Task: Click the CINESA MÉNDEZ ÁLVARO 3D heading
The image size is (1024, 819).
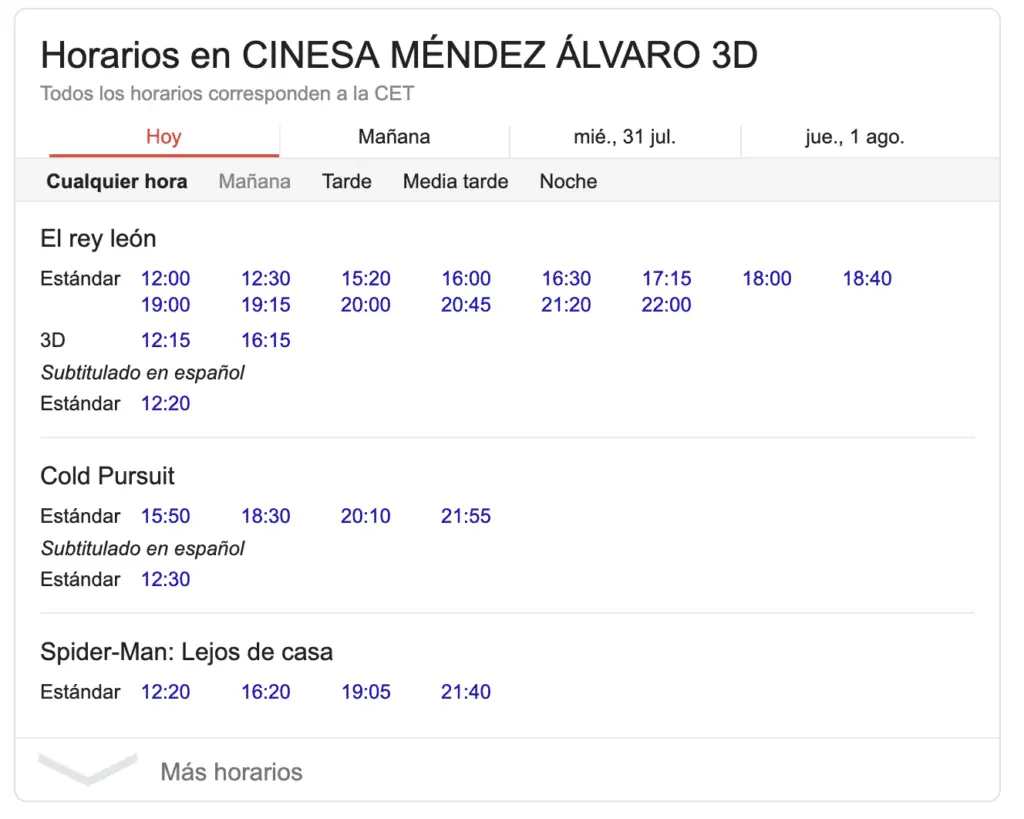Action: [x=397, y=55]
